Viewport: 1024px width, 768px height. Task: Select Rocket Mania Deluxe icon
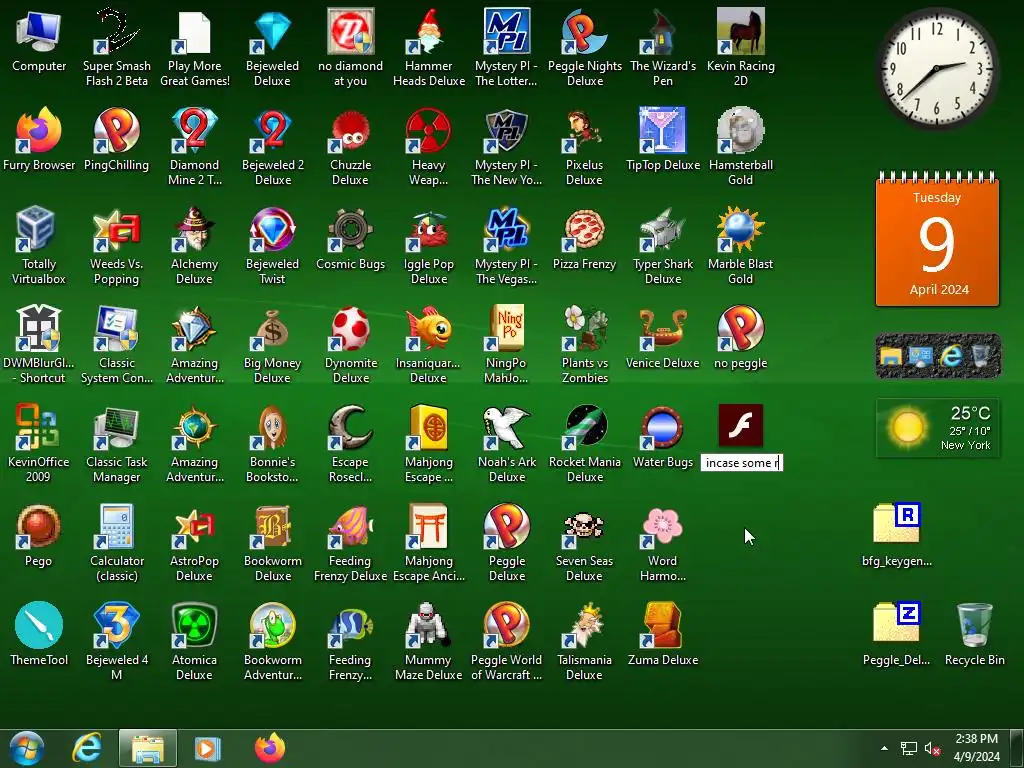point(584,428)
